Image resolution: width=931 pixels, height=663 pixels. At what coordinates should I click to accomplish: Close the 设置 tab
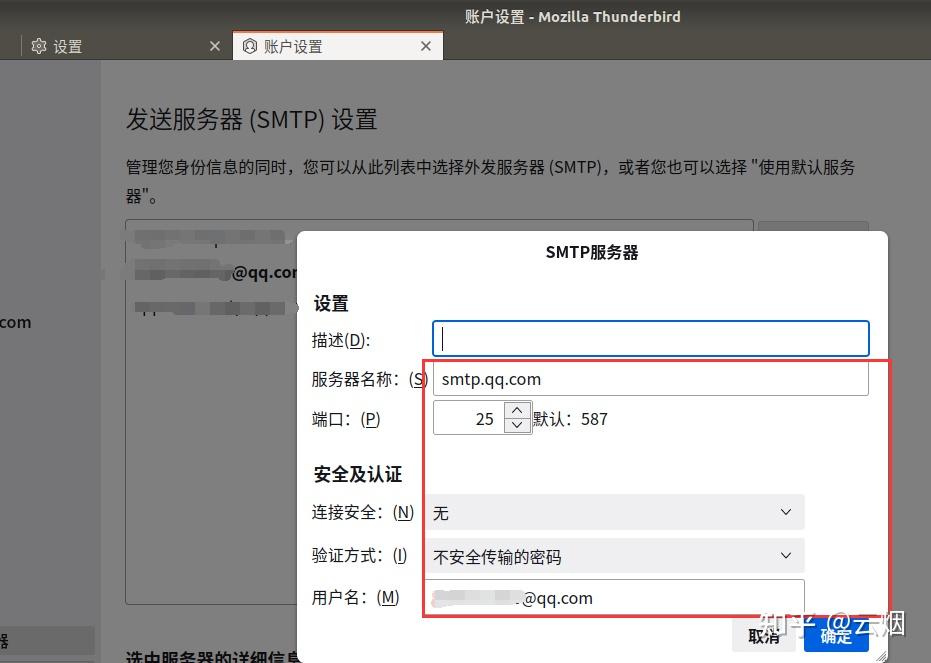(x=215, y=45)
